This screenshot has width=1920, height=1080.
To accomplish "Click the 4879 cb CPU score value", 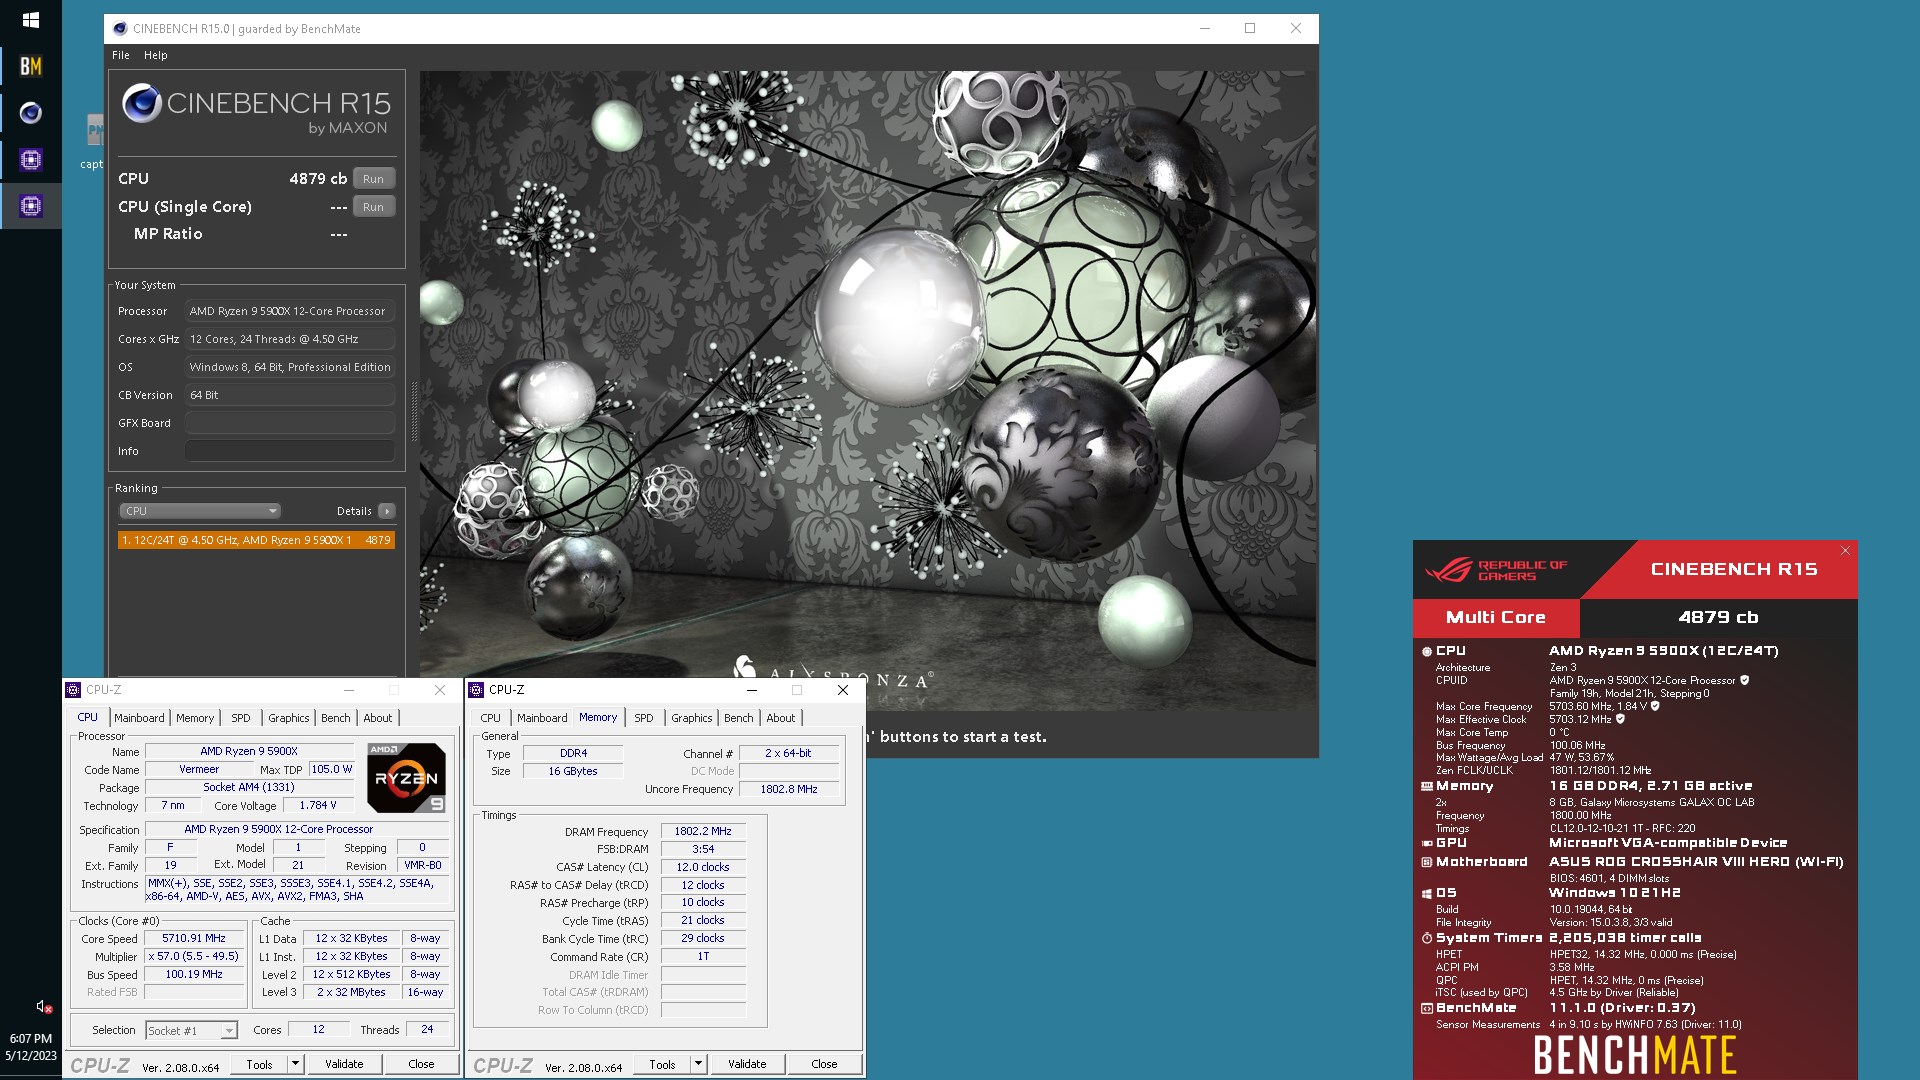I will pyautogui.click(x=318, y=179).
